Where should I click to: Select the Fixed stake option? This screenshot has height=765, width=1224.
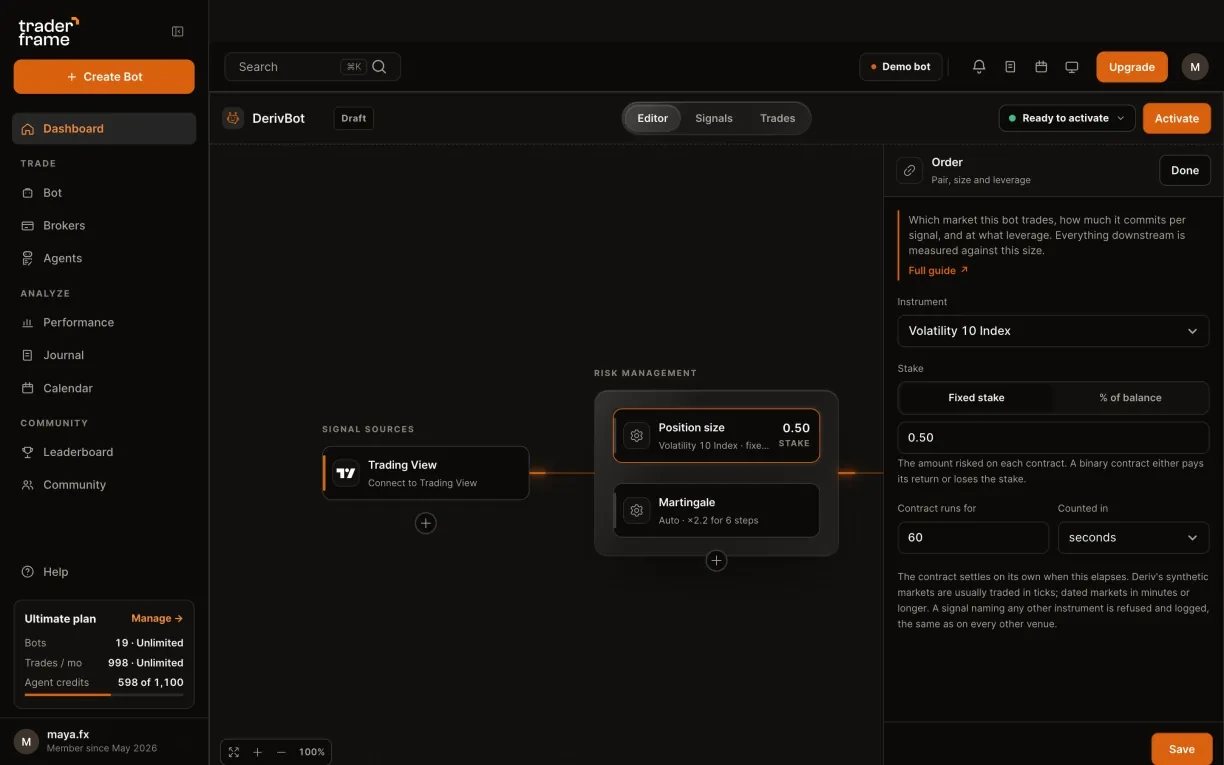click(x=976, y=398)
